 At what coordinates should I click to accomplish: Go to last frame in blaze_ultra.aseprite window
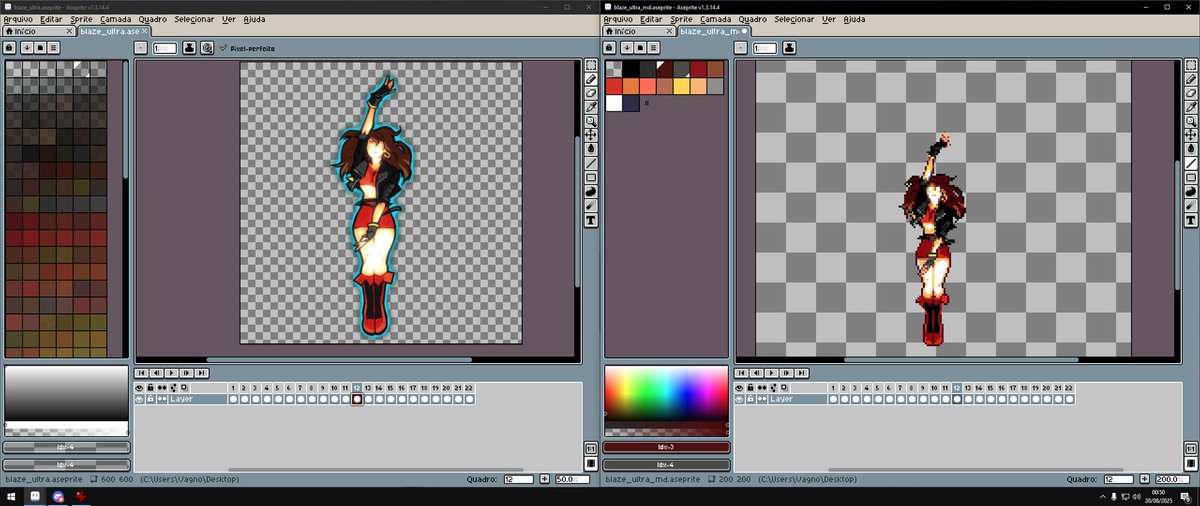point(202,373)
